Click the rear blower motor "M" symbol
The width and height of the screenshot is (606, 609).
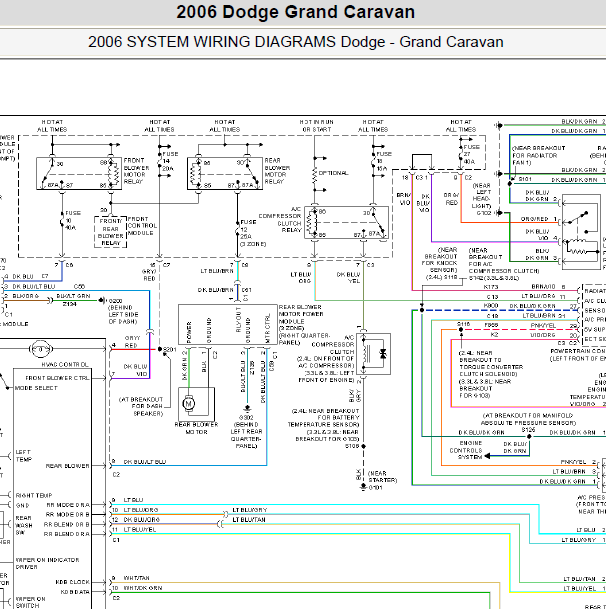click(189, 404)
